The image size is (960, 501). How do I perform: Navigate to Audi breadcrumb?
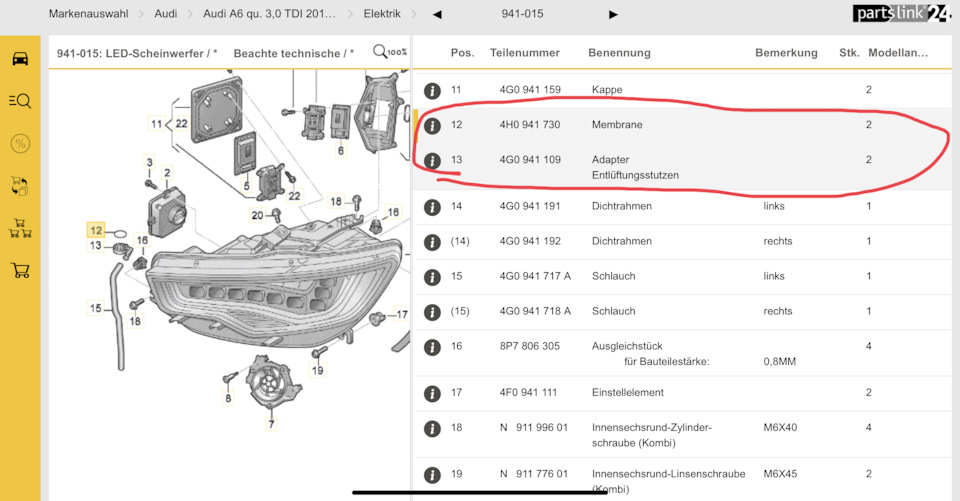click(166, 14)
